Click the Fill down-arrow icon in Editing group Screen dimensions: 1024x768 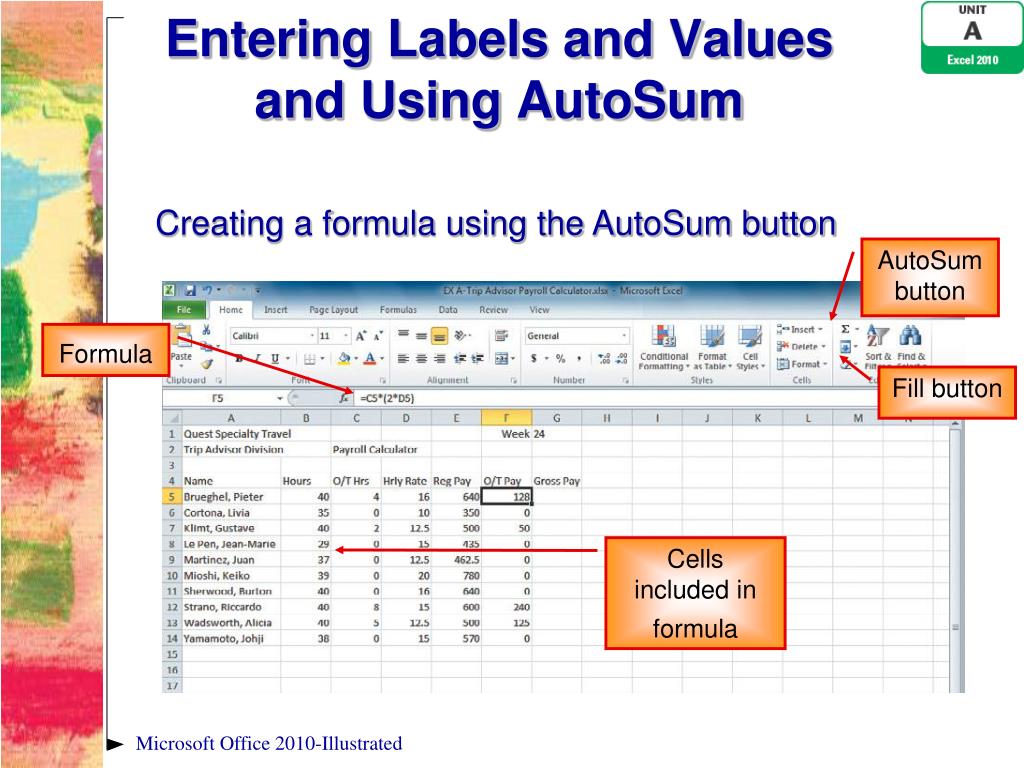pos(845,347)
